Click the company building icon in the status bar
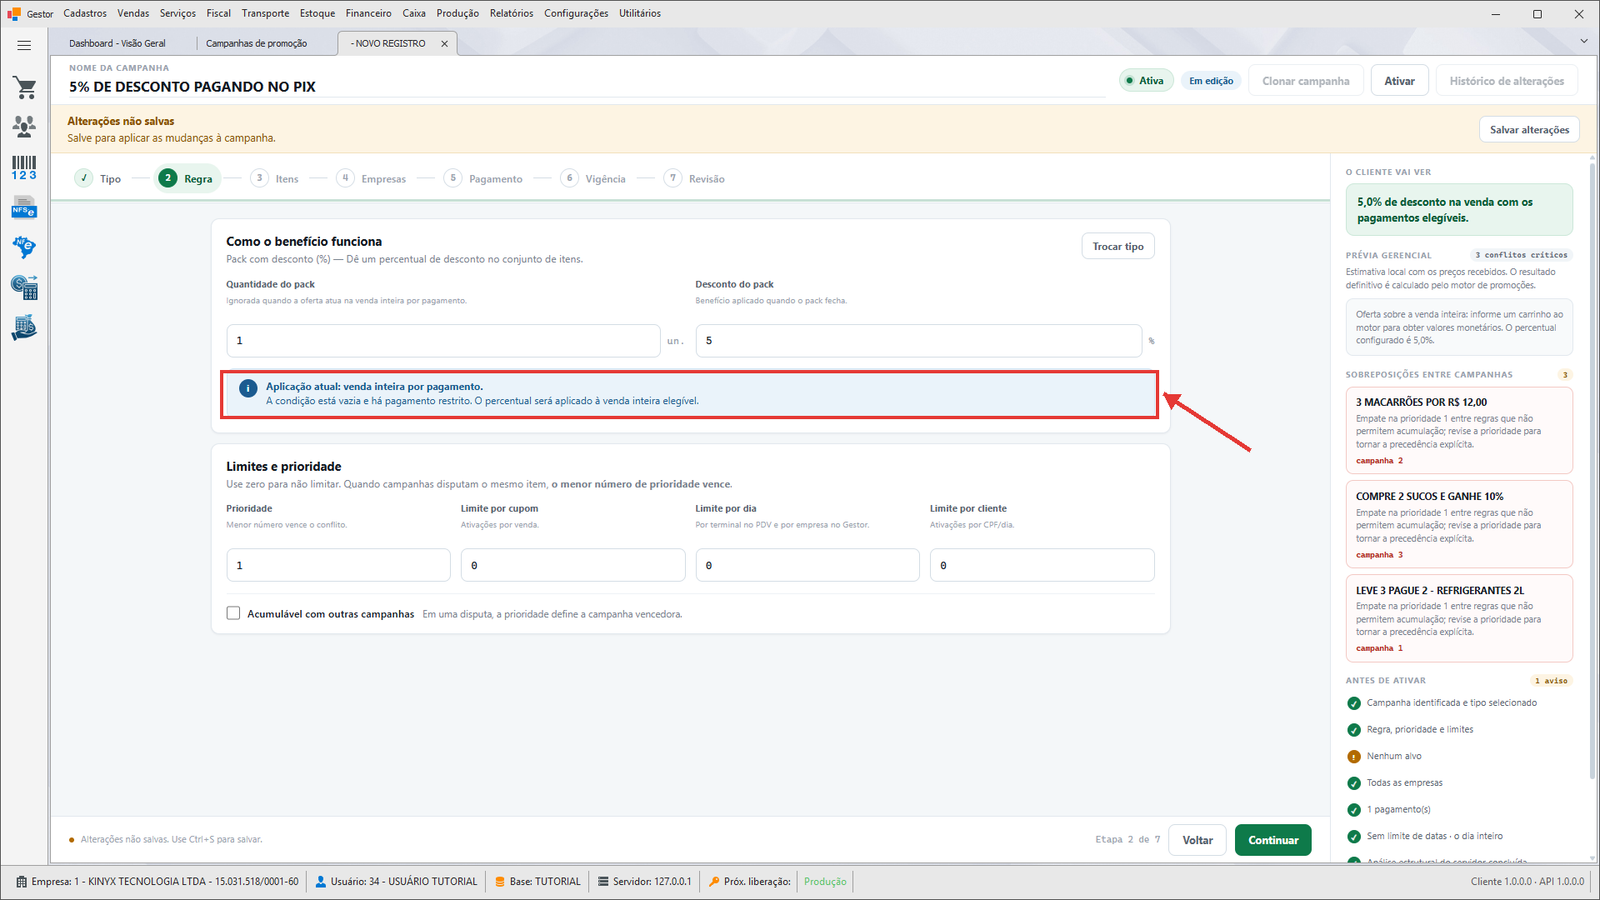The image size is (1600, 900). [x=22, y=882]
